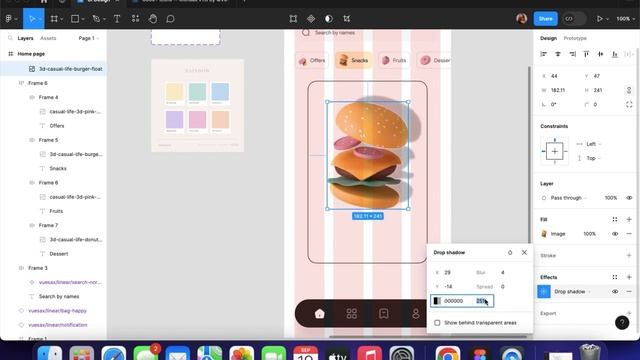This screenshot has height=360, width=640.
Task: Switch to the Design tab
Action: point(549,38)
